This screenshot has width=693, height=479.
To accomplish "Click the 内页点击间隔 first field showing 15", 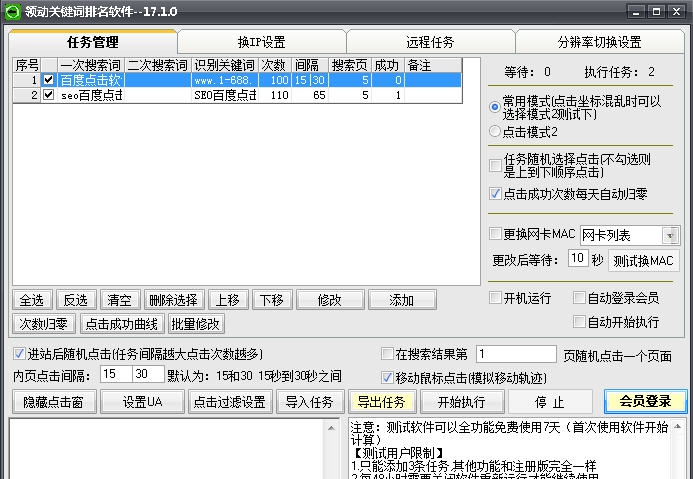I will click(116, 374).
